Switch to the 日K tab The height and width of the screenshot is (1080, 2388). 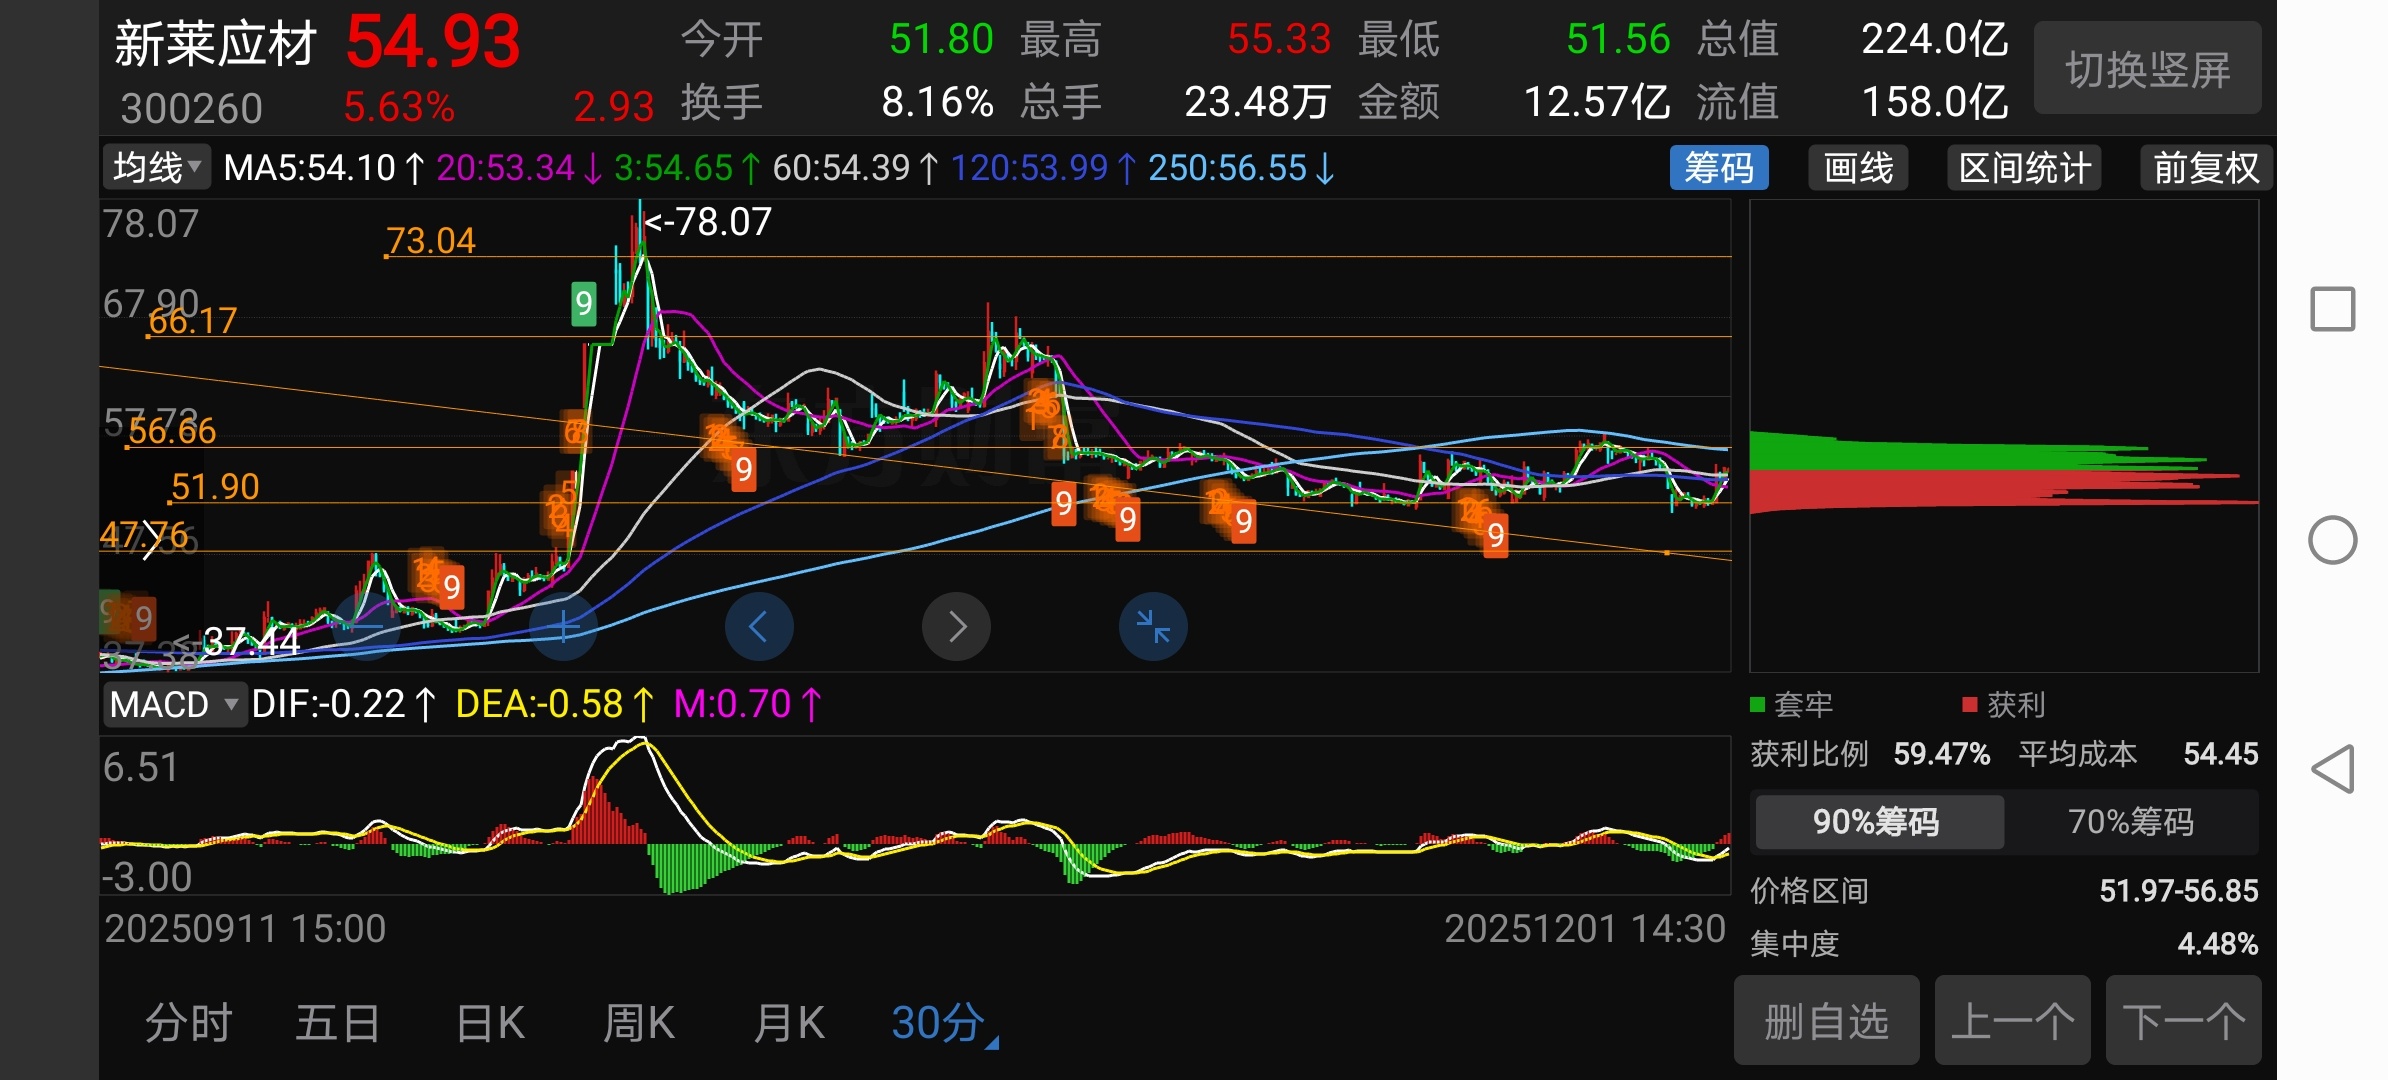pyautogui.click(x=490, y=1023)
